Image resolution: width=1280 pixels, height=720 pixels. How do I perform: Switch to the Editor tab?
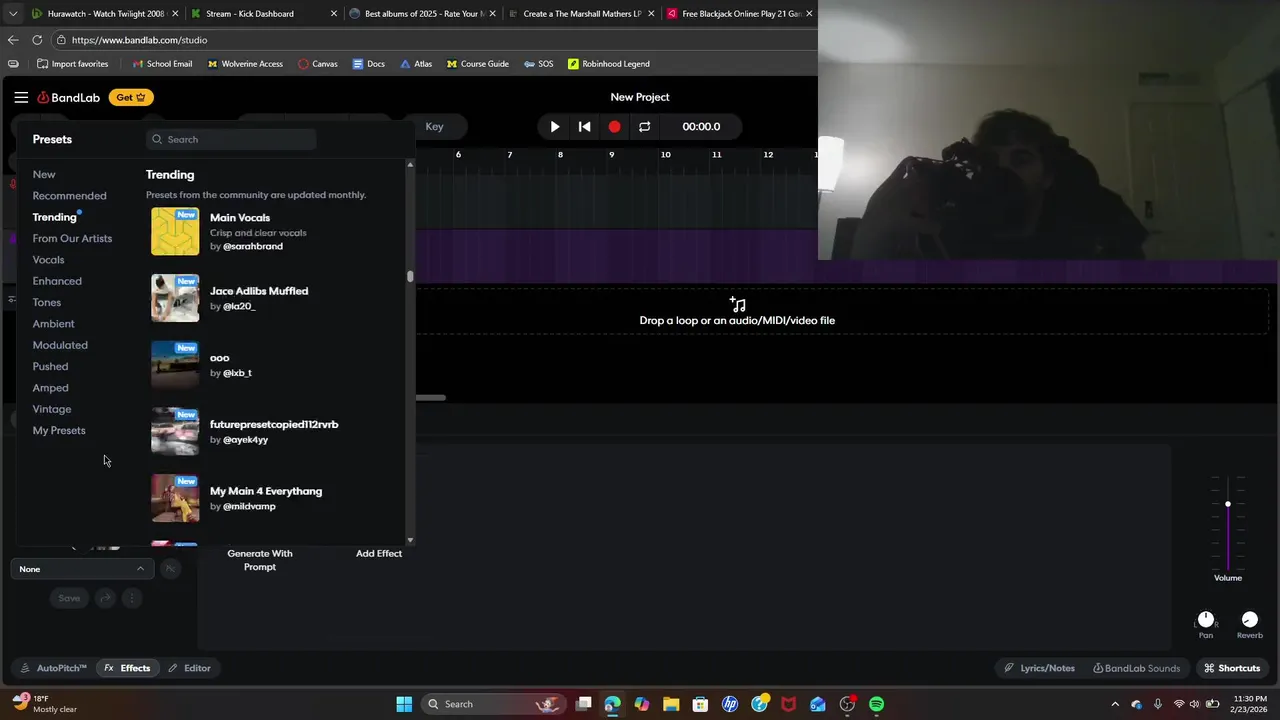click(x=189, y=668)
